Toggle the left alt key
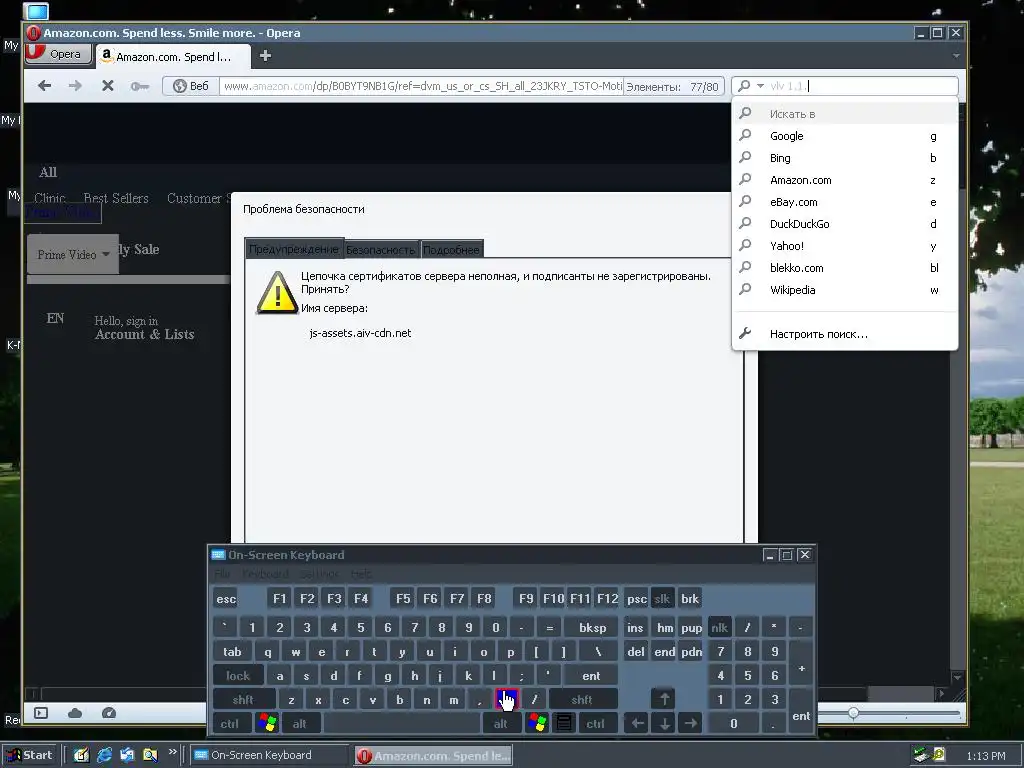The image size is (1024, 768). [300, 723]
